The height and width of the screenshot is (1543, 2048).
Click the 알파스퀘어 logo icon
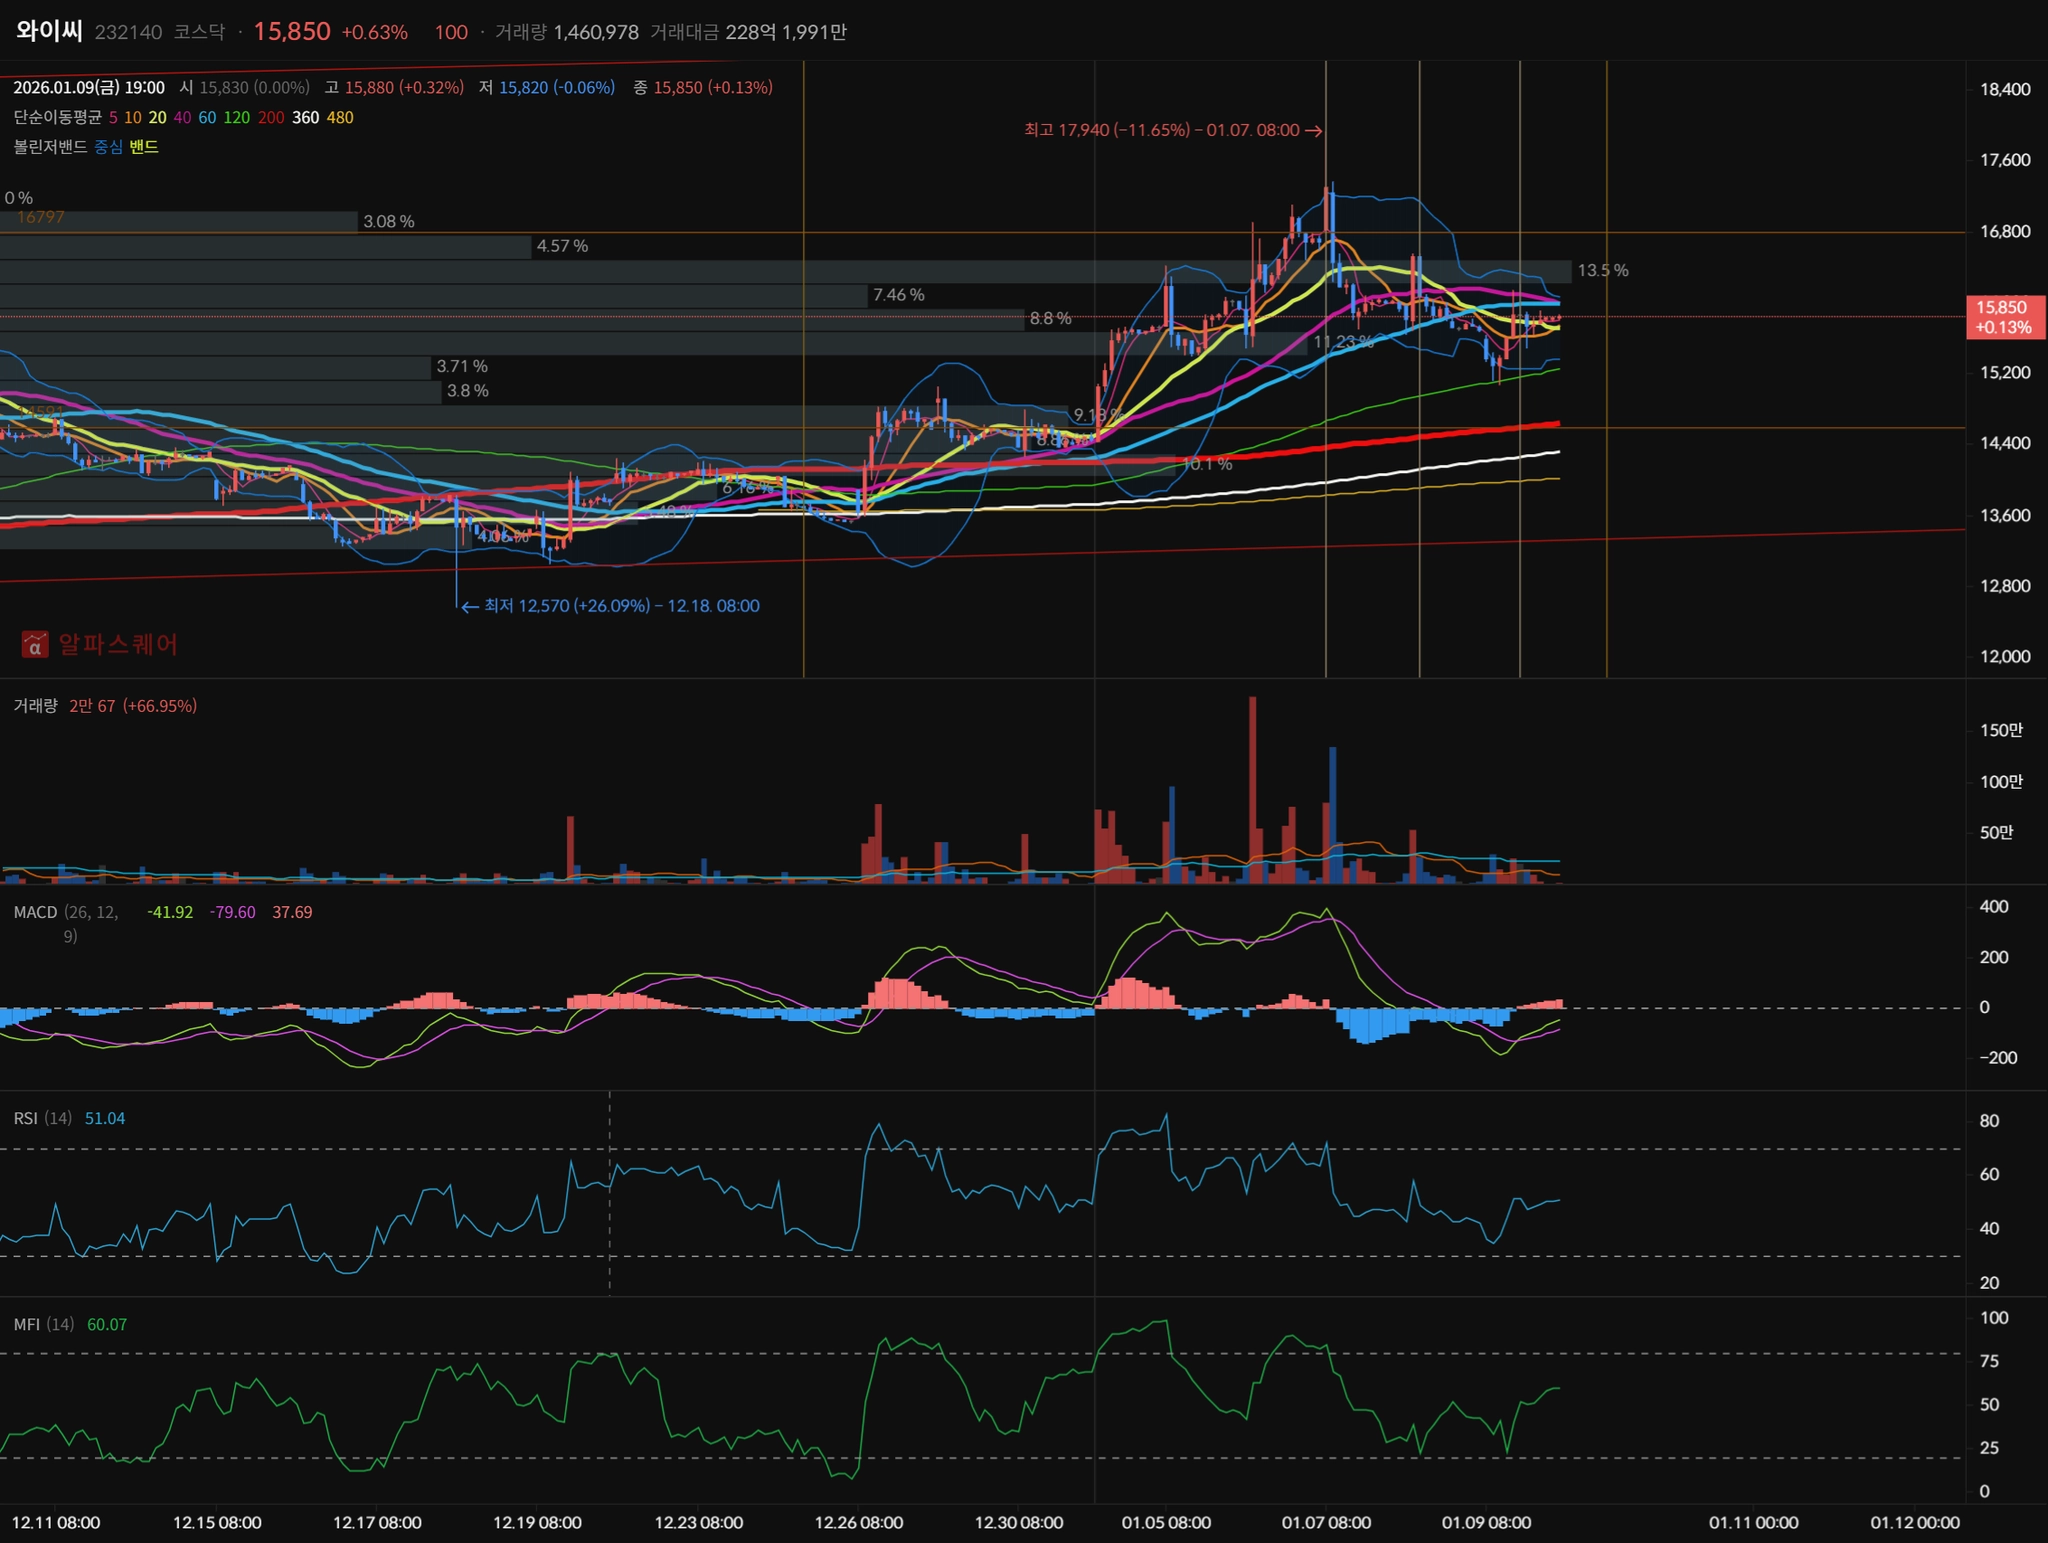pos(35,645)
